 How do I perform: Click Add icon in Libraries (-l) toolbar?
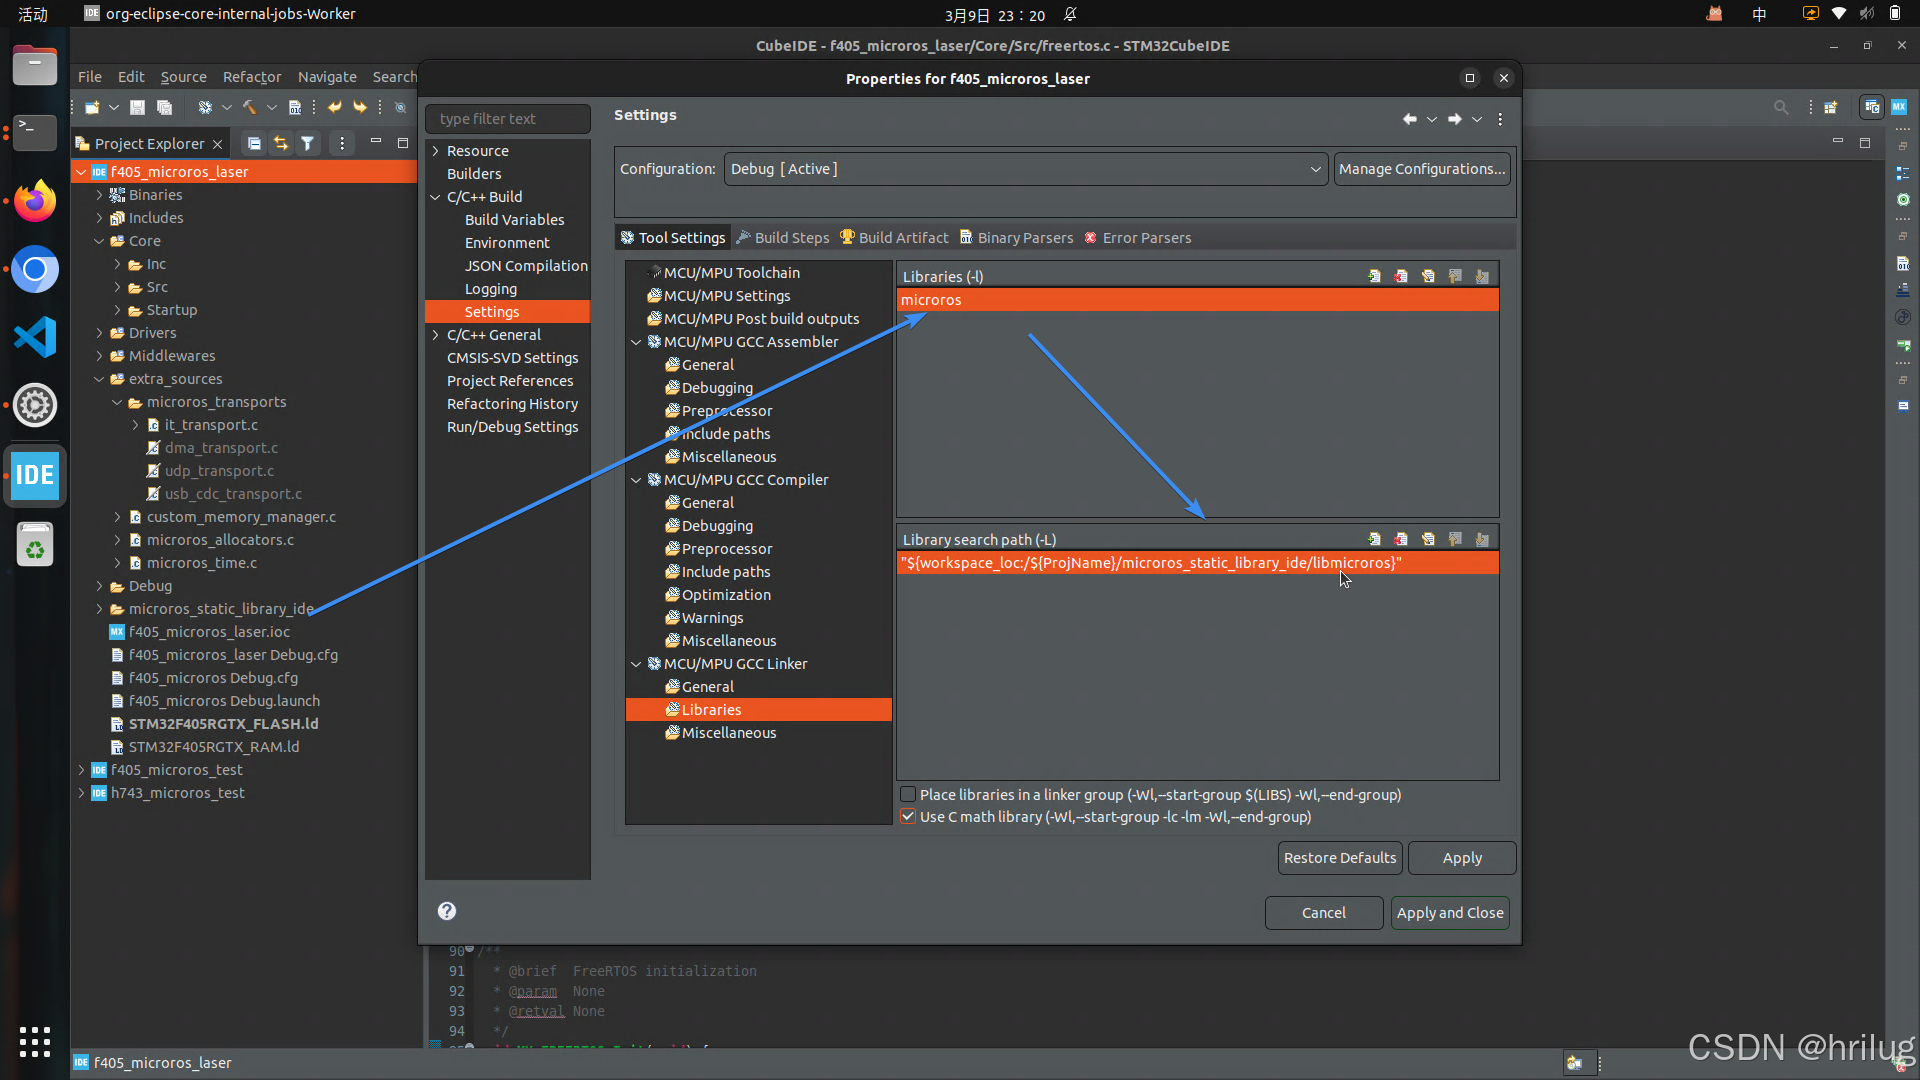point(1374,276)
